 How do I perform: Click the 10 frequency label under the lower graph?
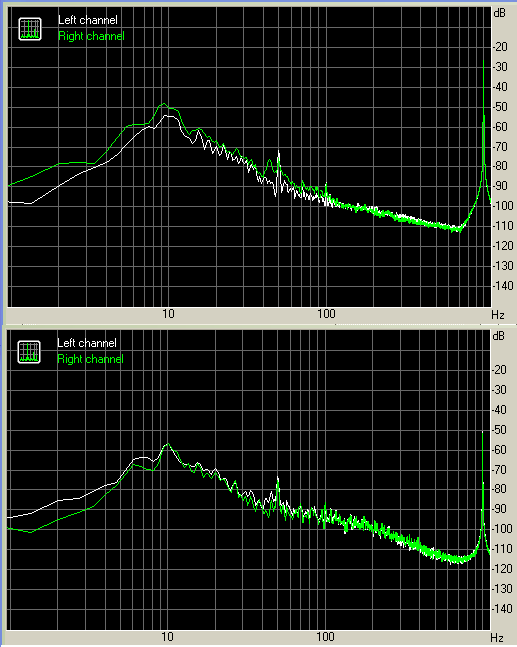[x=167, y=637]
